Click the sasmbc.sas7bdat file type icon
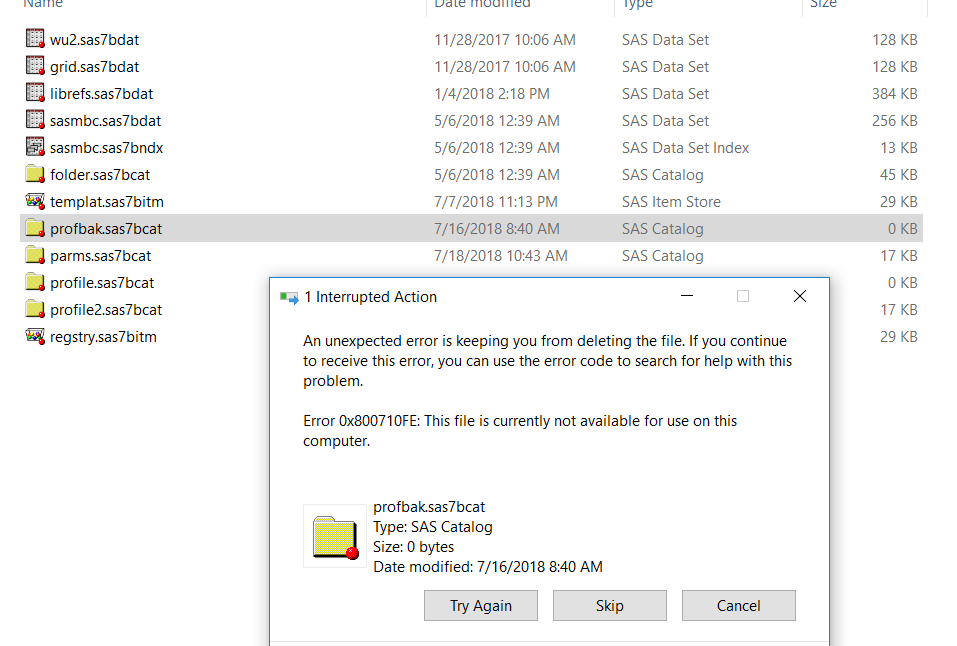Screen dimensions: 957x646 click(34, 120)
